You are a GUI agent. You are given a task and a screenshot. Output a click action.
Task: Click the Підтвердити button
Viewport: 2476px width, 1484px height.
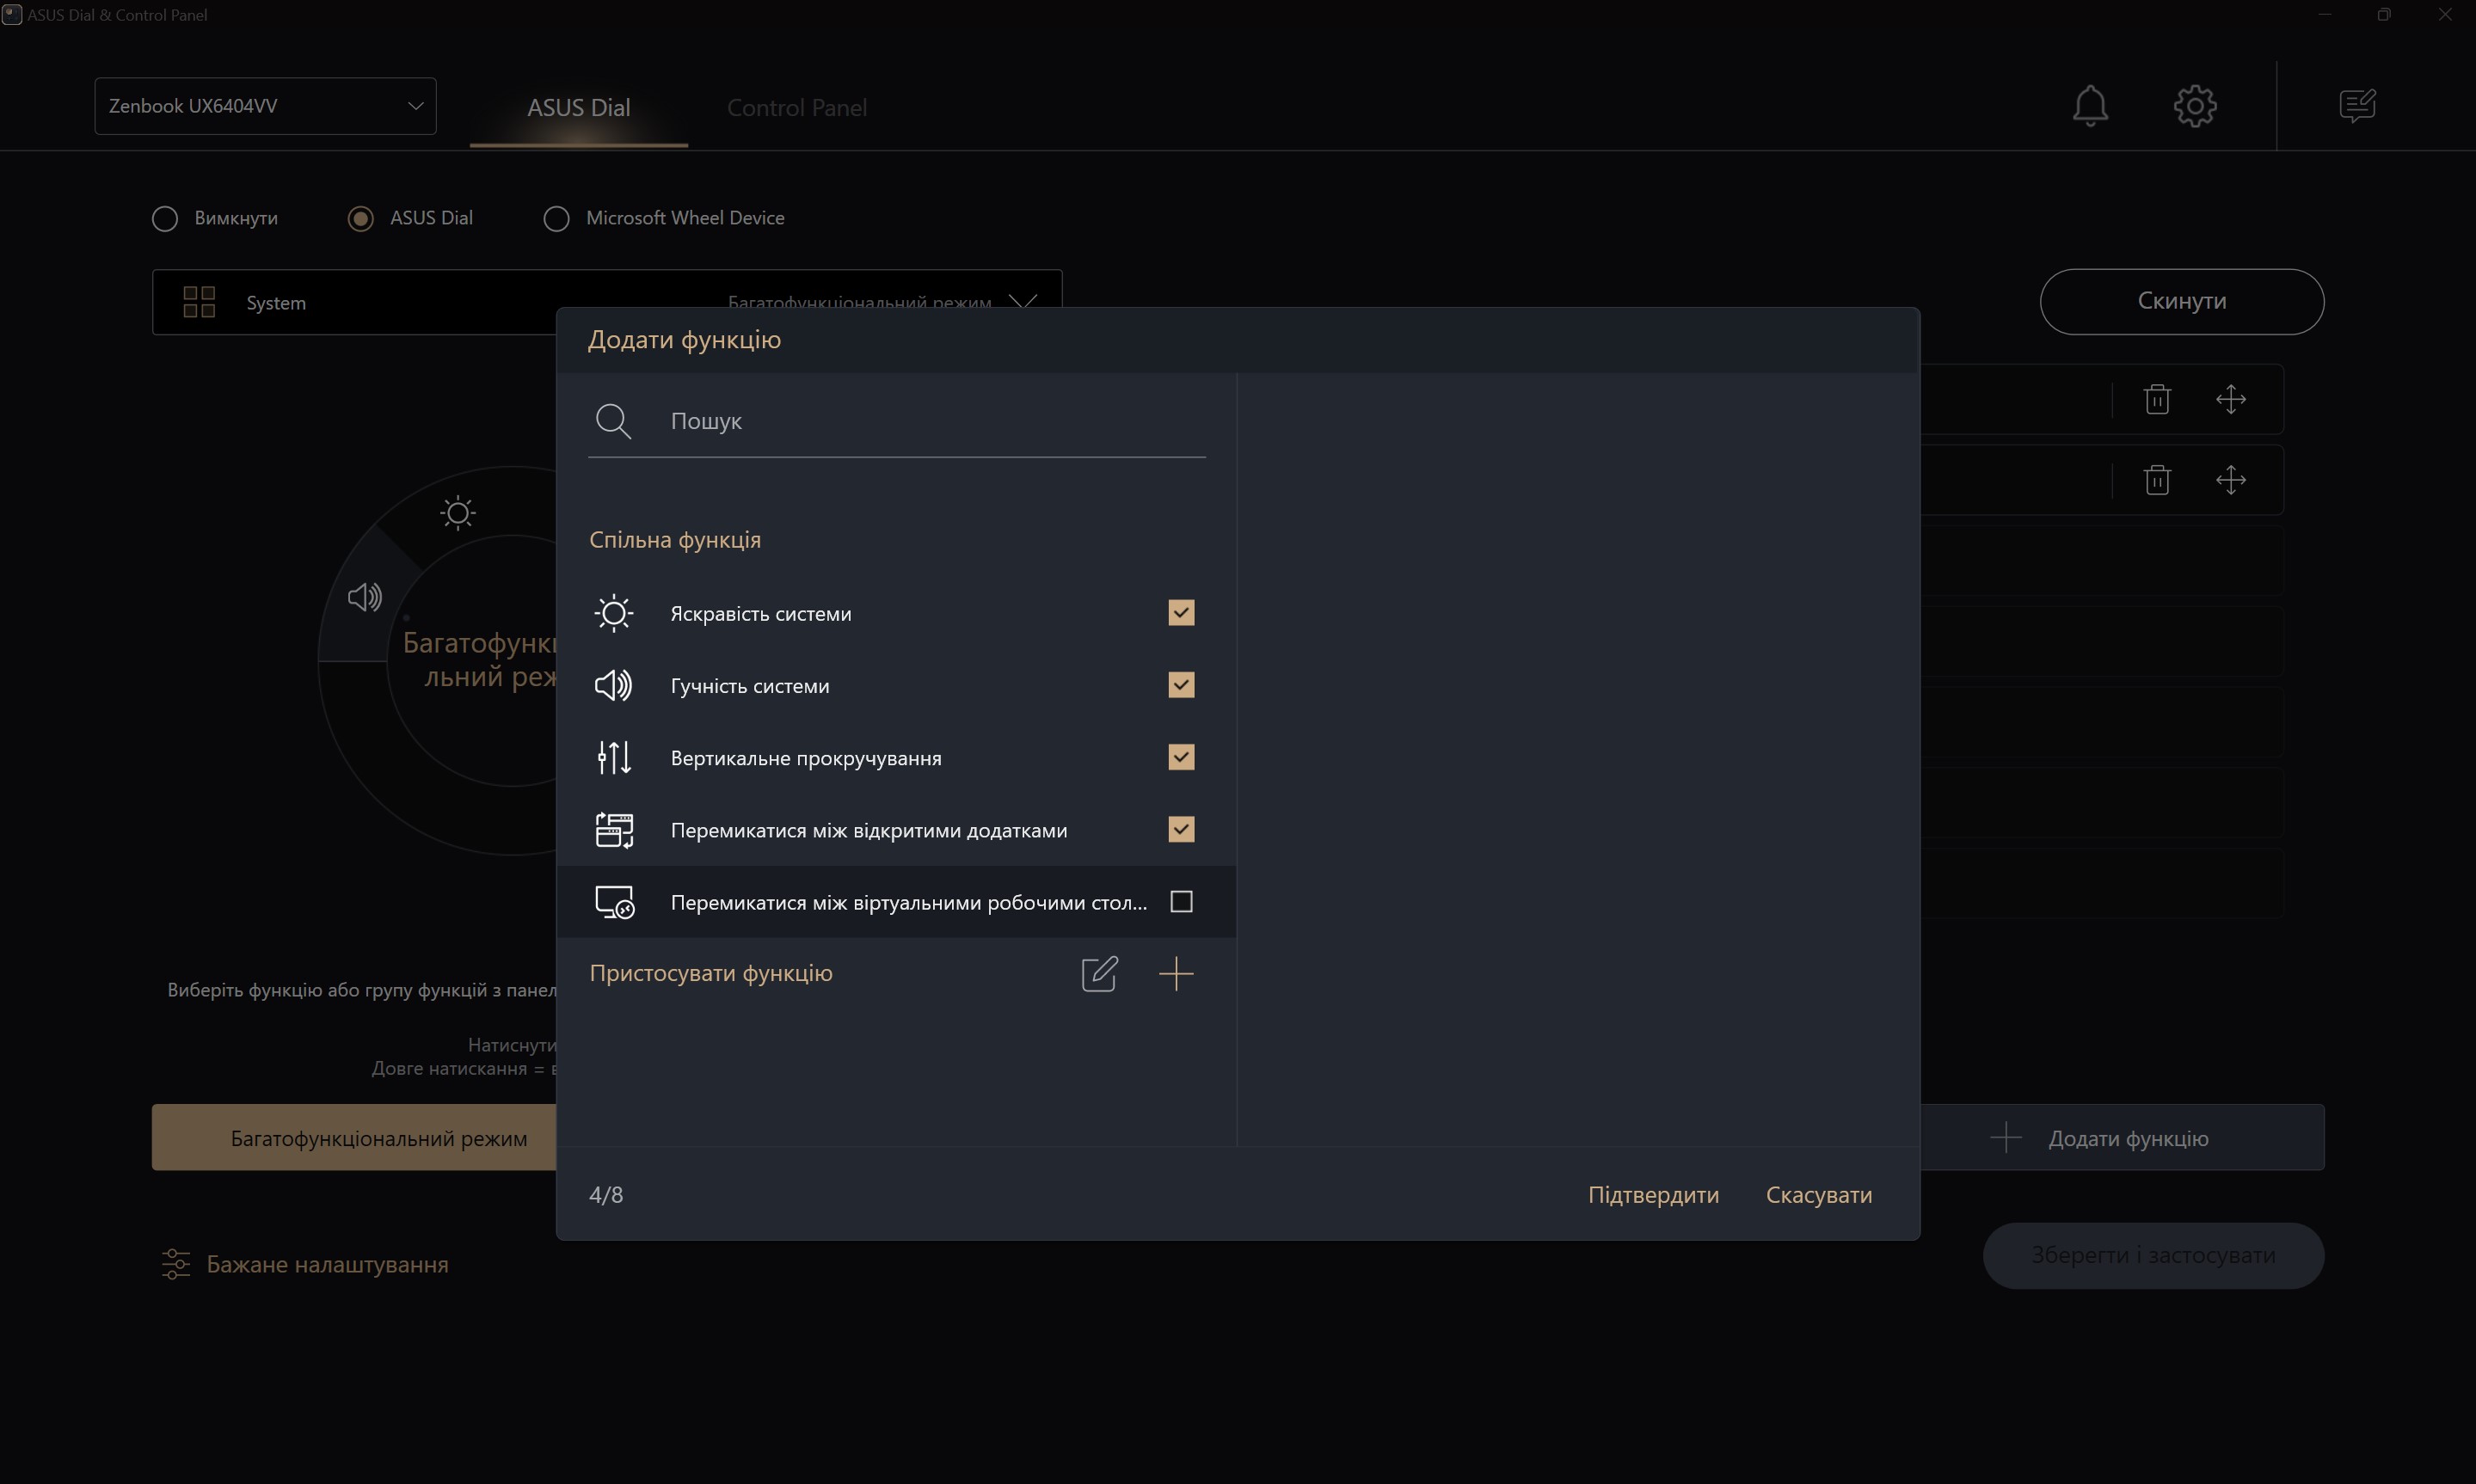1653,1195
